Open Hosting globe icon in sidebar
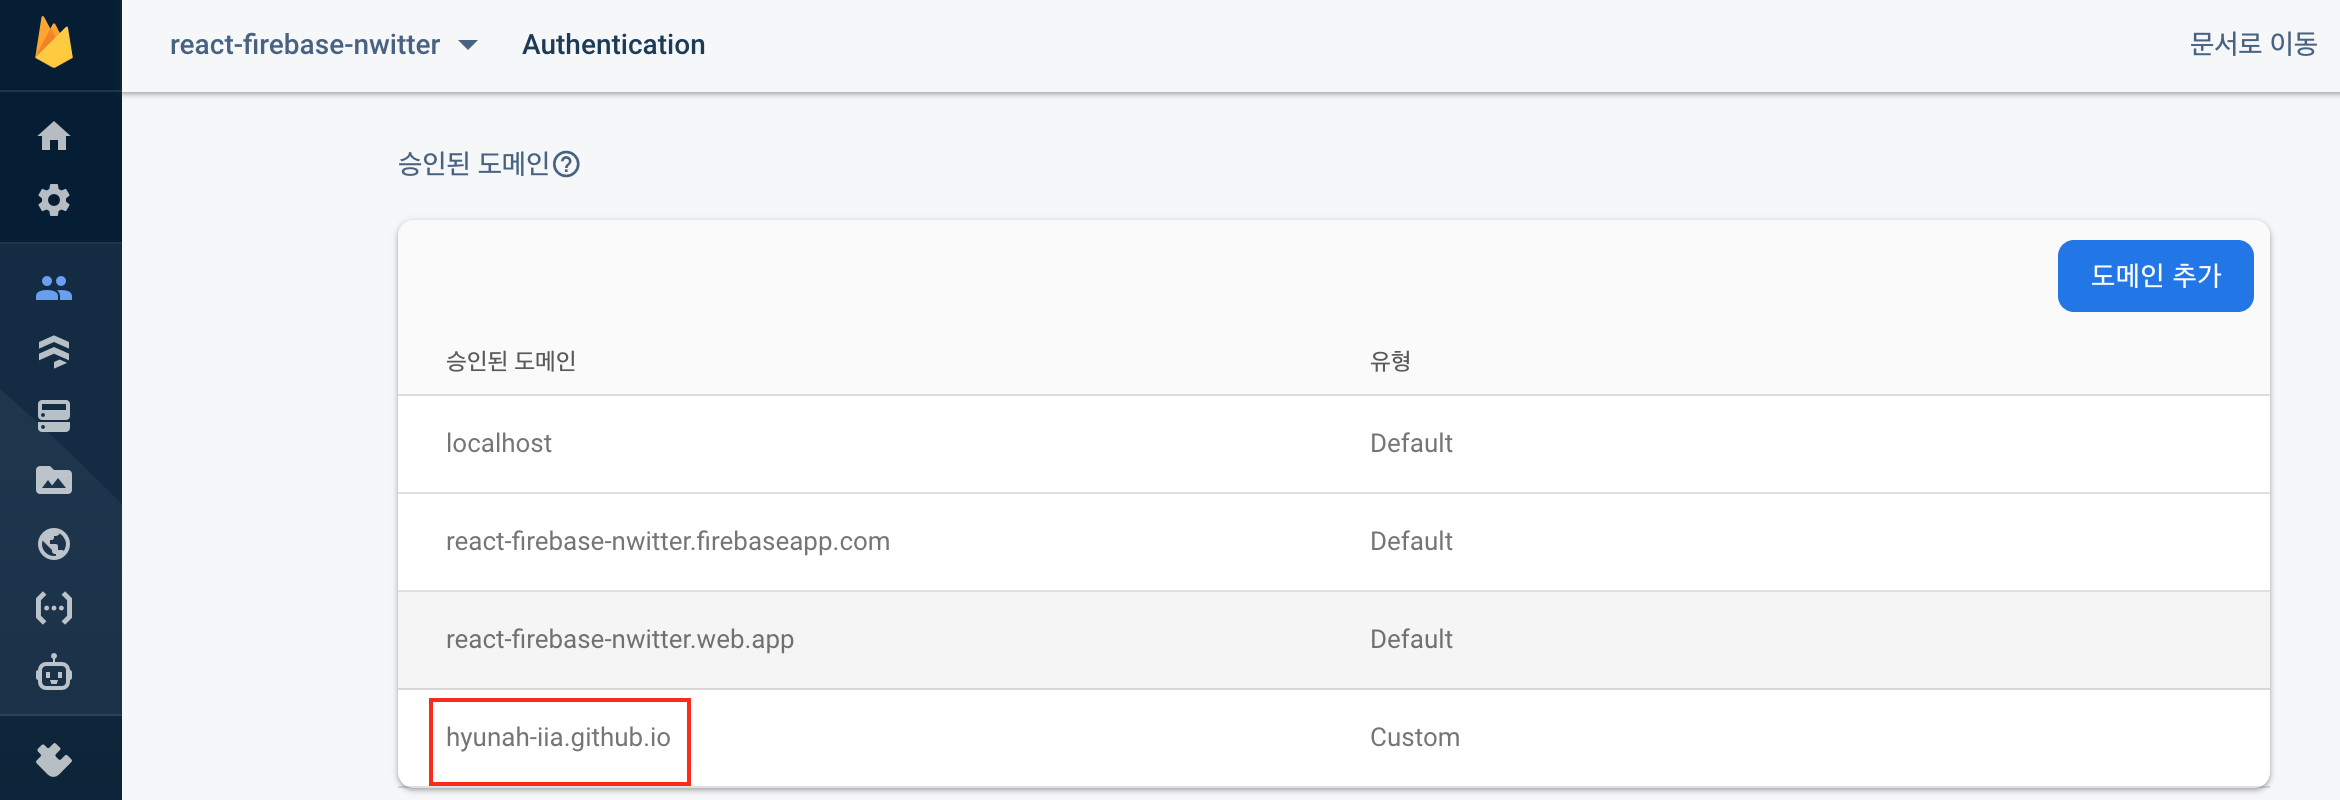Screen dimensions: 2340x800 pyautogui.click(x=54, y=544)
